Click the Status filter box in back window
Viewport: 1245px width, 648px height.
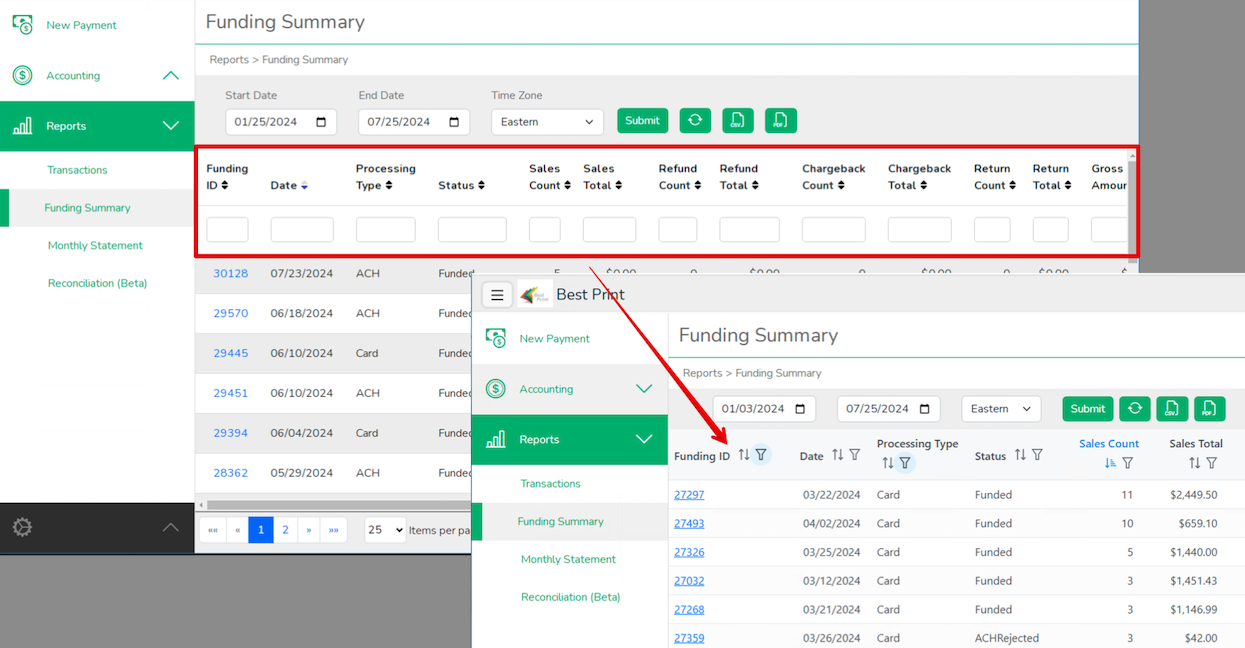[x=472, y=230]
